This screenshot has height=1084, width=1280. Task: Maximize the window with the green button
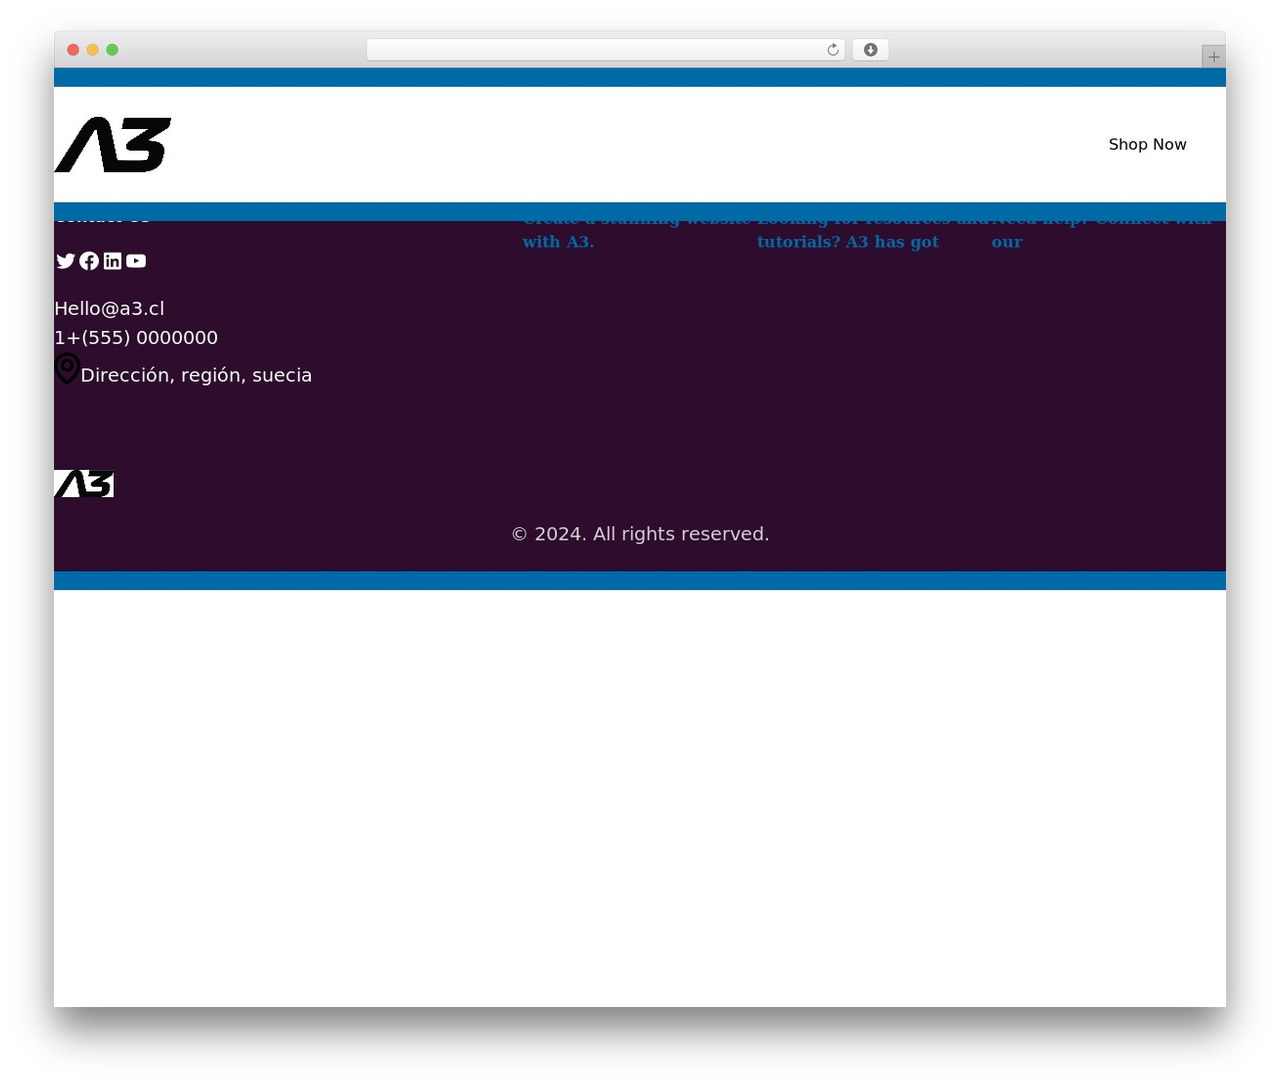112,50
